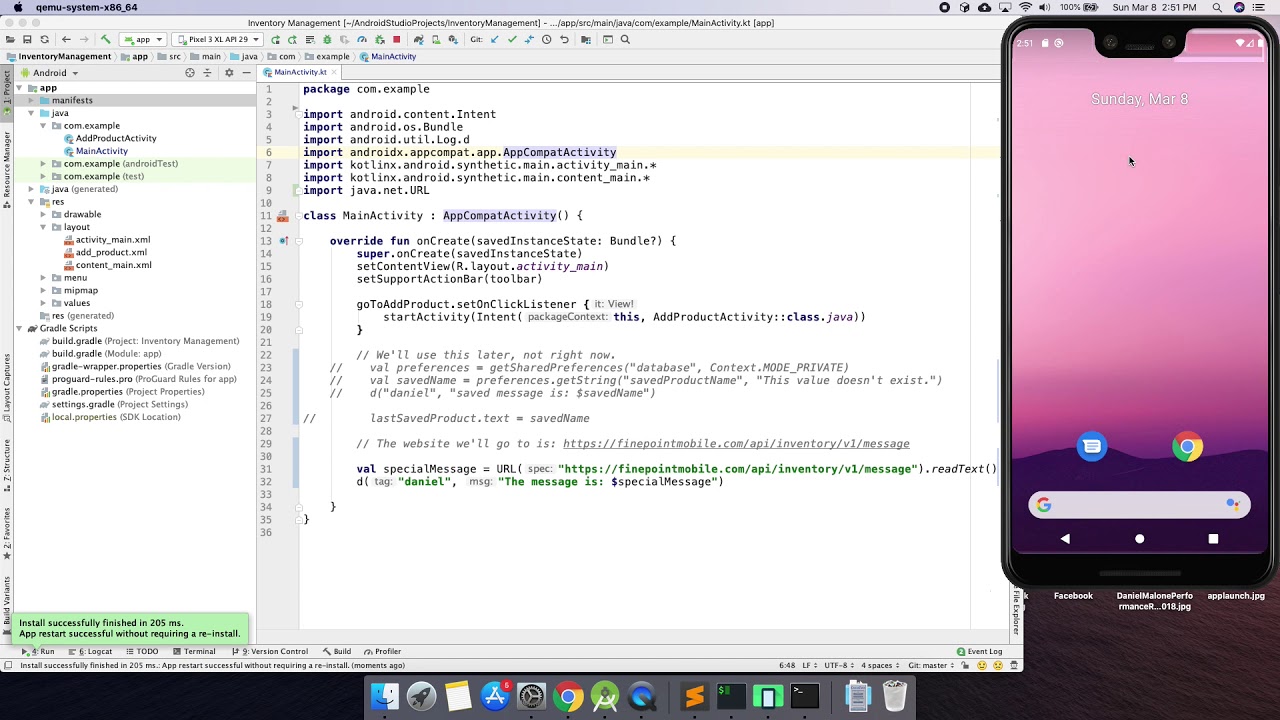The height and width of the screenshot is (720, 1280).
Task: Tap the emulator Home circle button
Action: tap(1139, 539)
